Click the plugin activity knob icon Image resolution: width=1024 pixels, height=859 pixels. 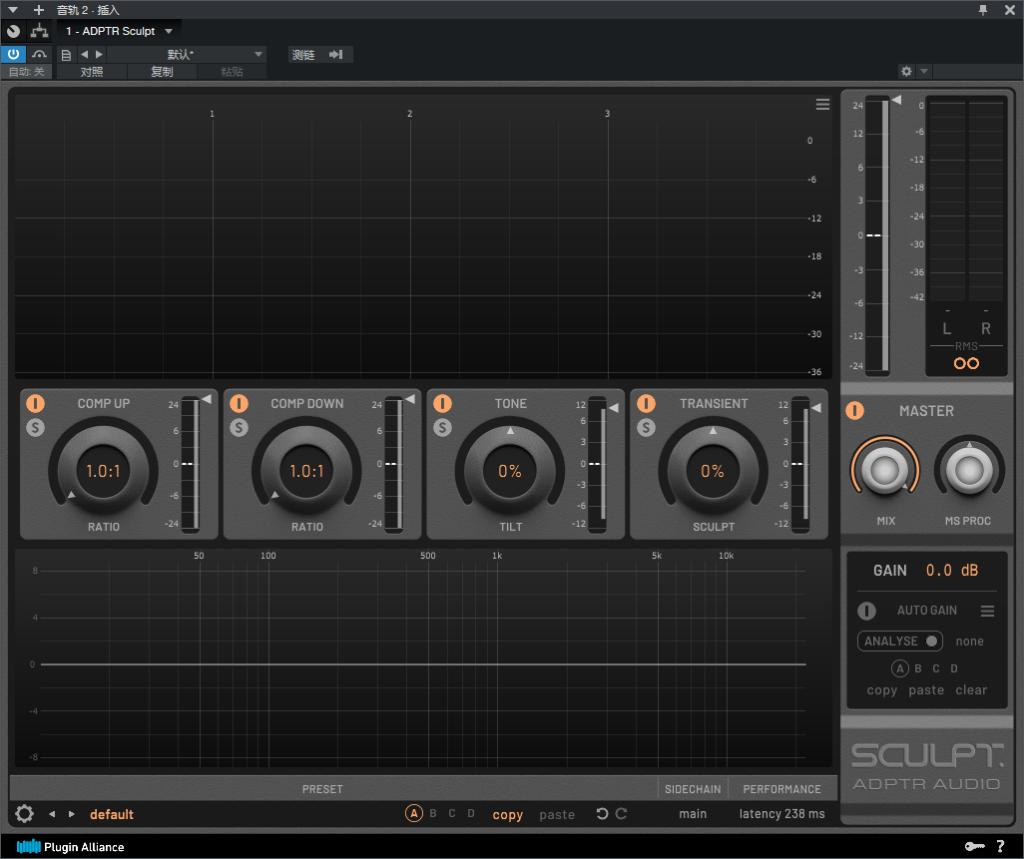click(13, 31)
